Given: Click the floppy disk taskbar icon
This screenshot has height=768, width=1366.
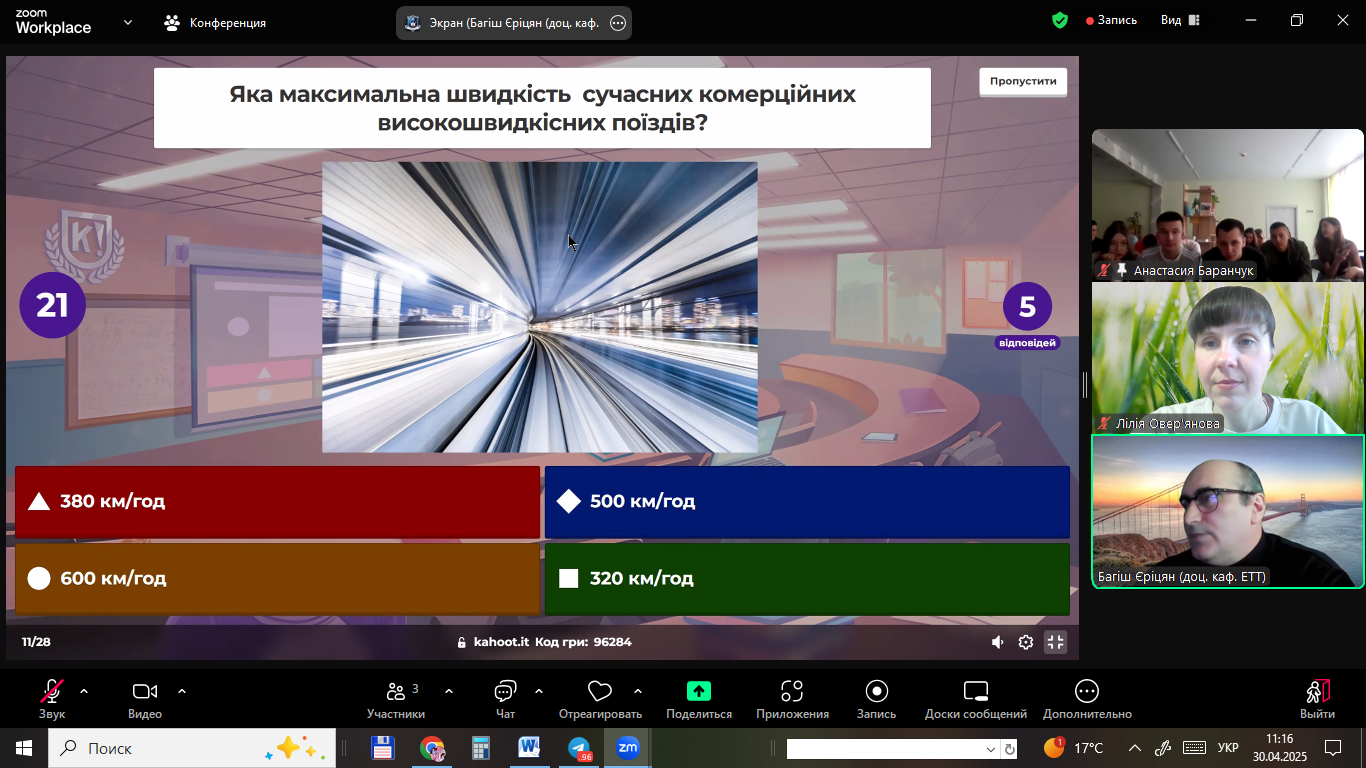Looking at the screenshot, I should click(383, 748).
